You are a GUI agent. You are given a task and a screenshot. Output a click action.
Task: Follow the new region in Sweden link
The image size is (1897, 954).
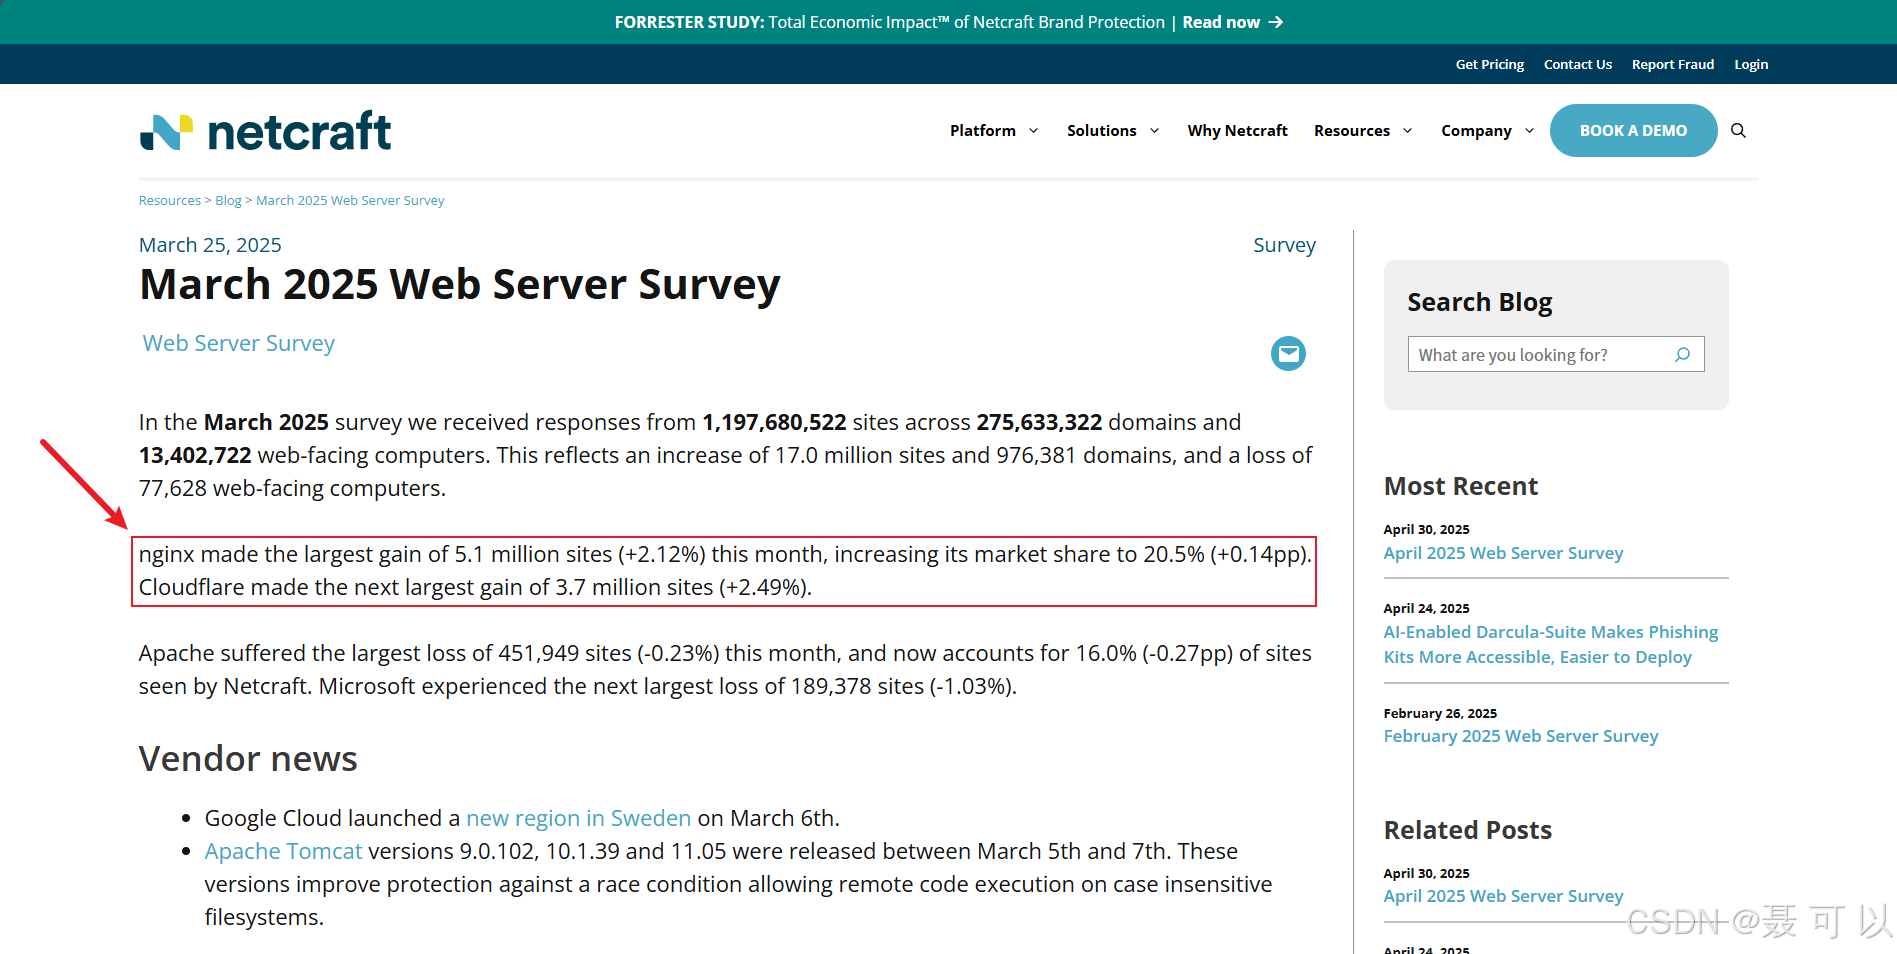click(x=578, y=818)
